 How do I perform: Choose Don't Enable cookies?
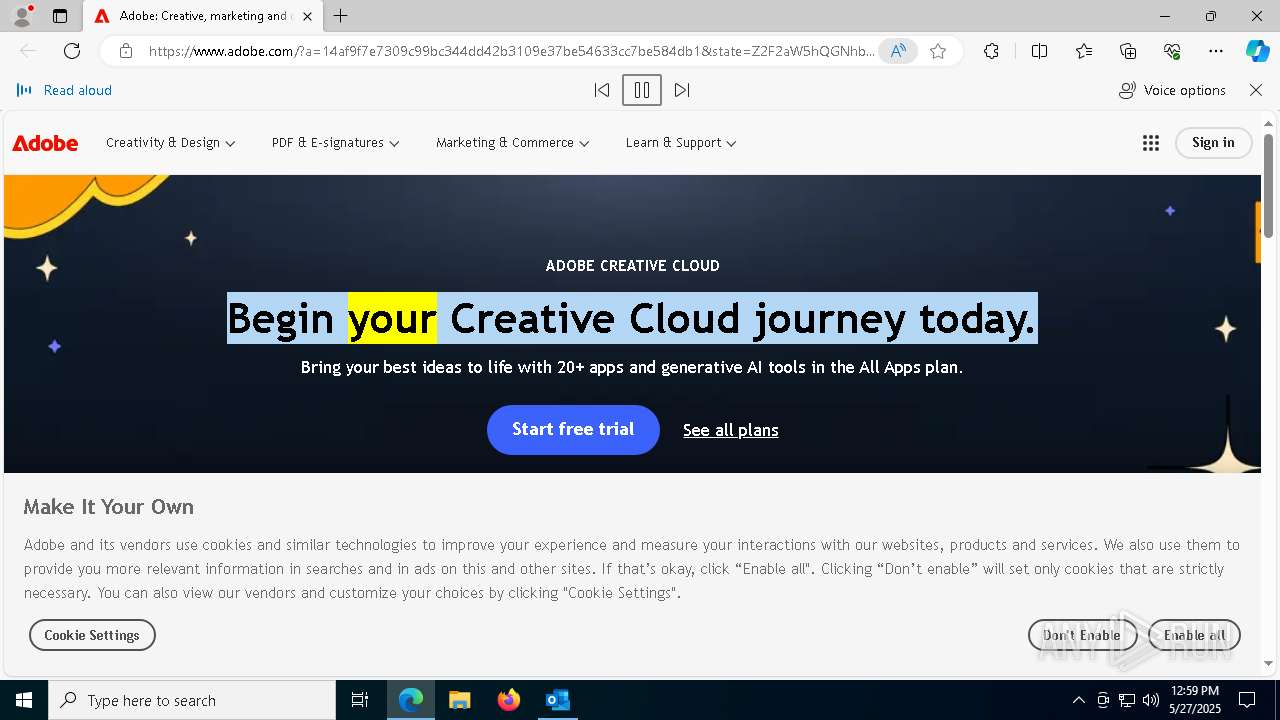[1082, 635]
